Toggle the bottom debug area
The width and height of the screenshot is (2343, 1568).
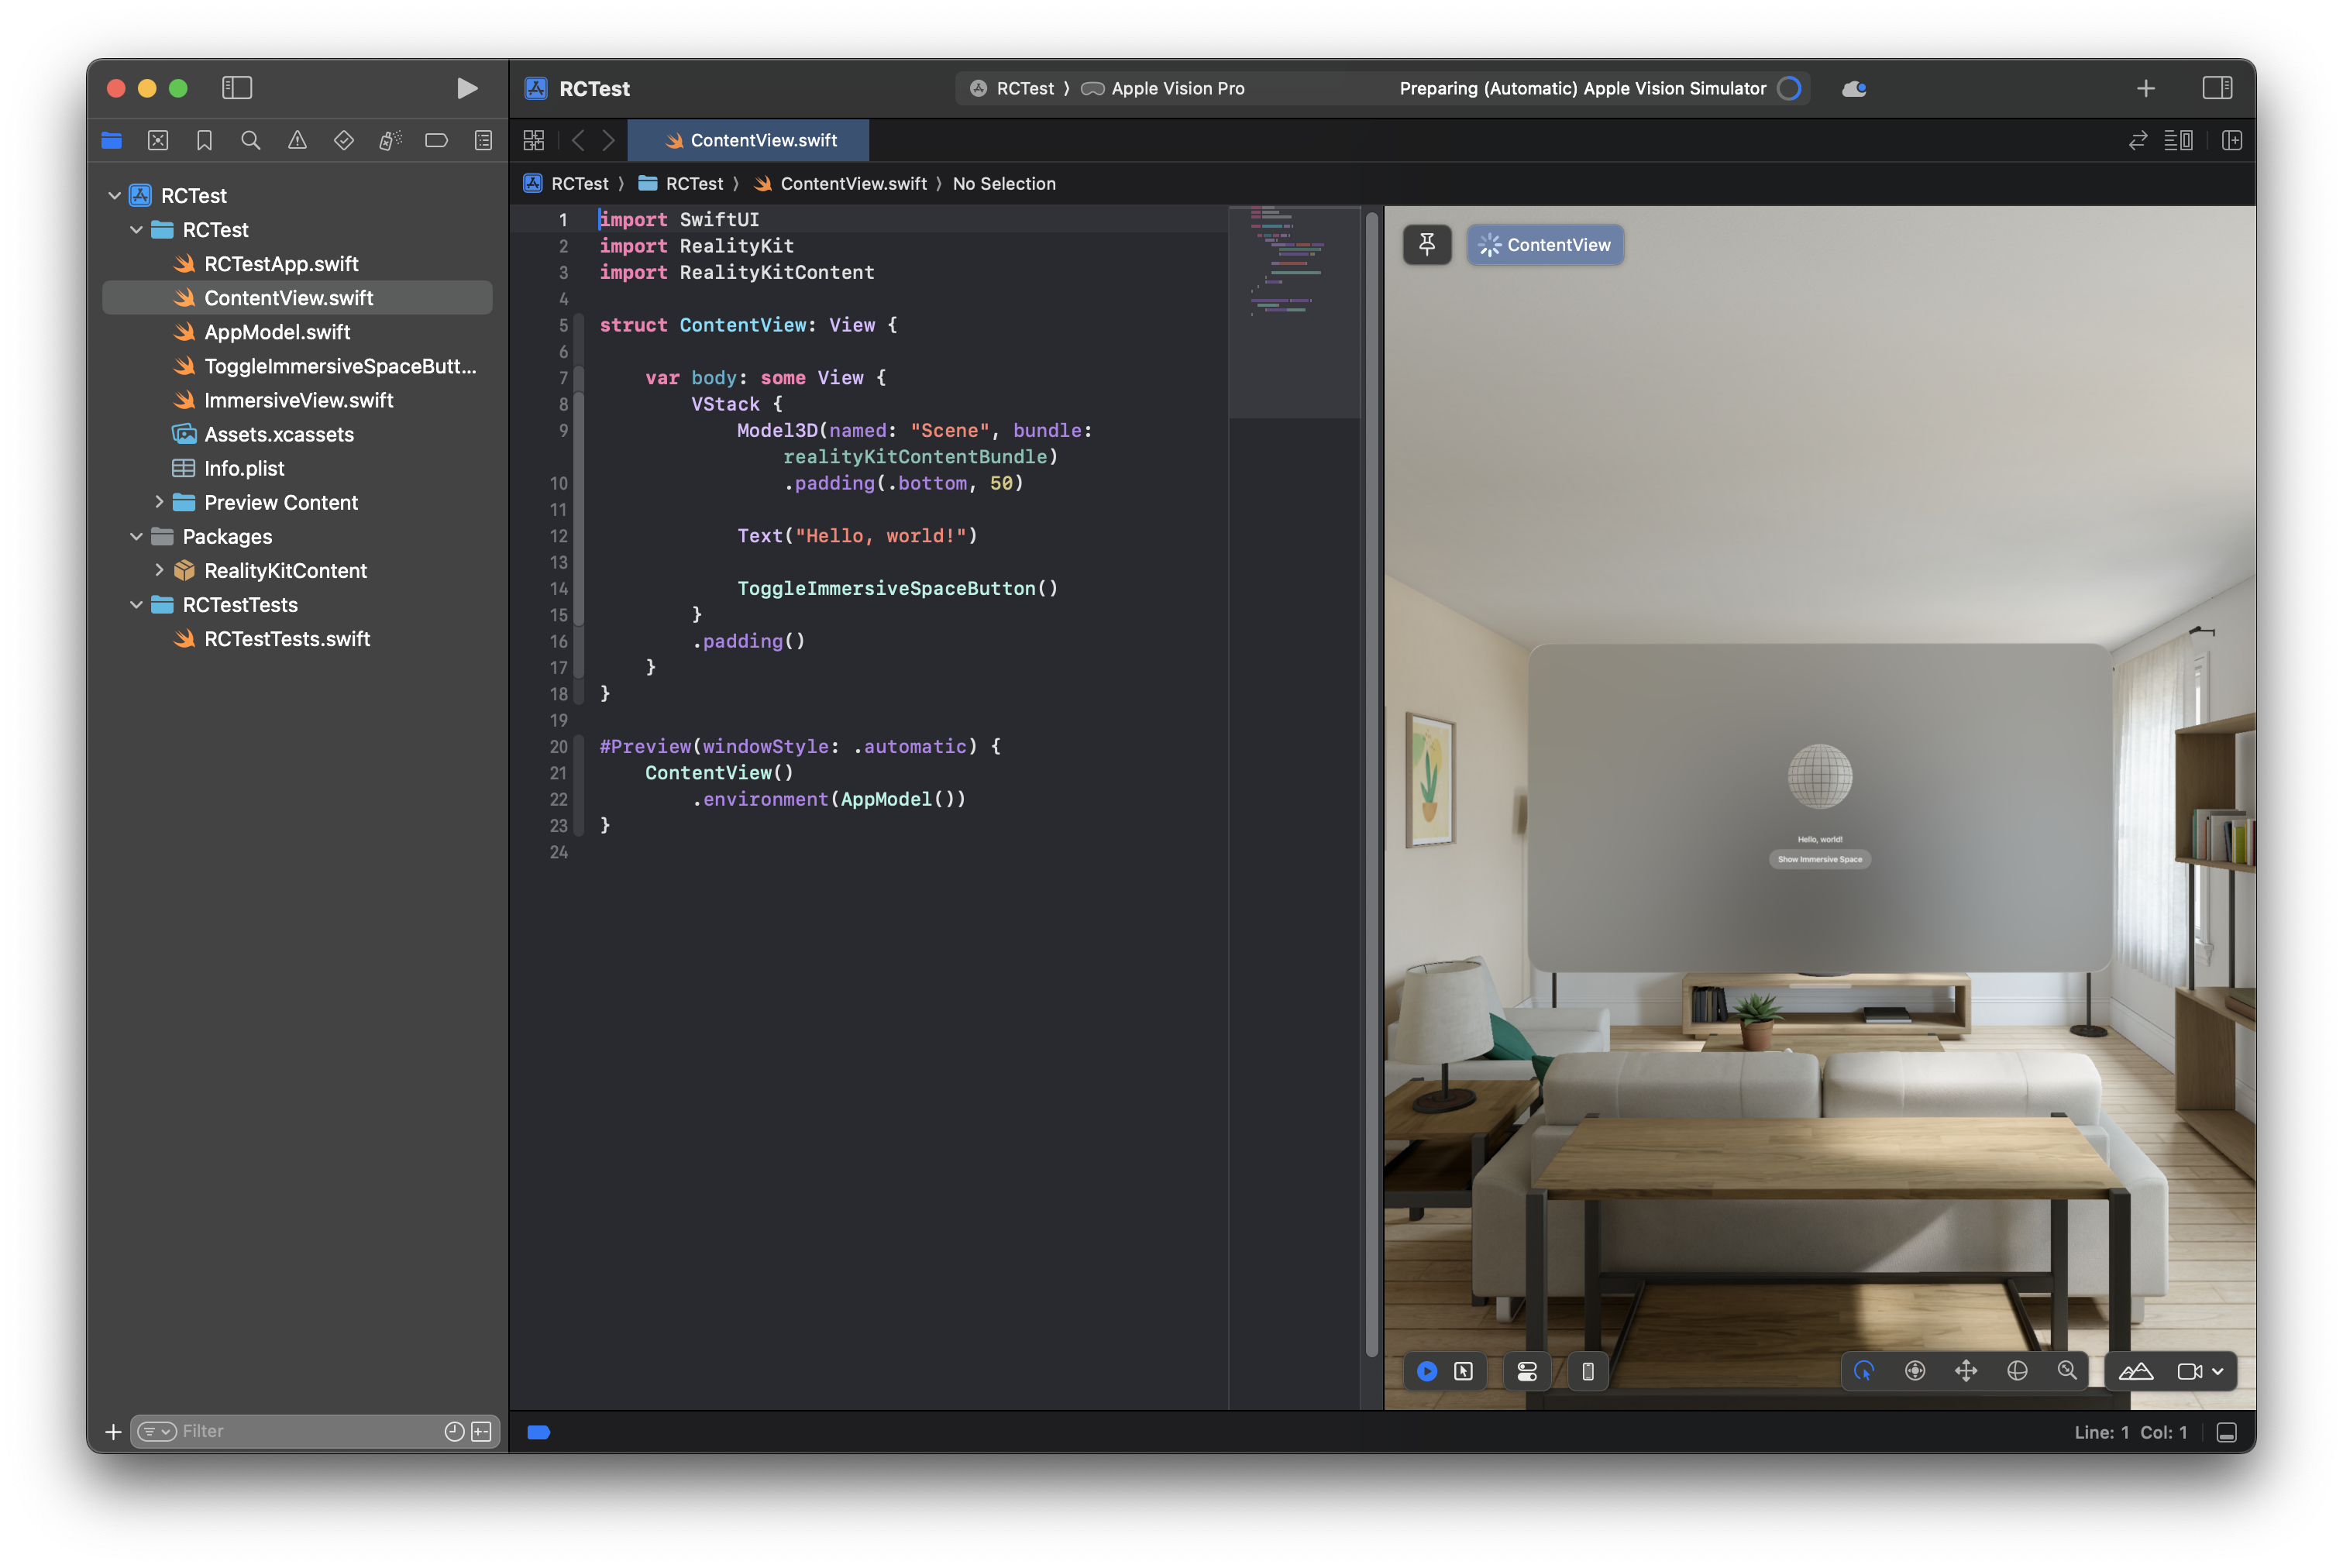pos(2226,1432)
